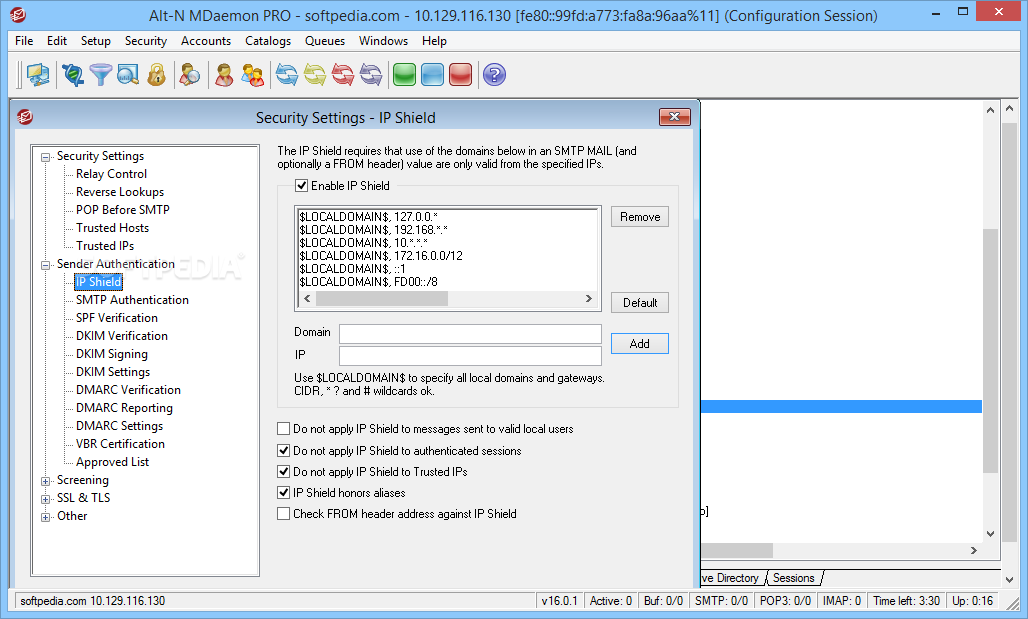Click the blue square toolbar button

point(432,75)
